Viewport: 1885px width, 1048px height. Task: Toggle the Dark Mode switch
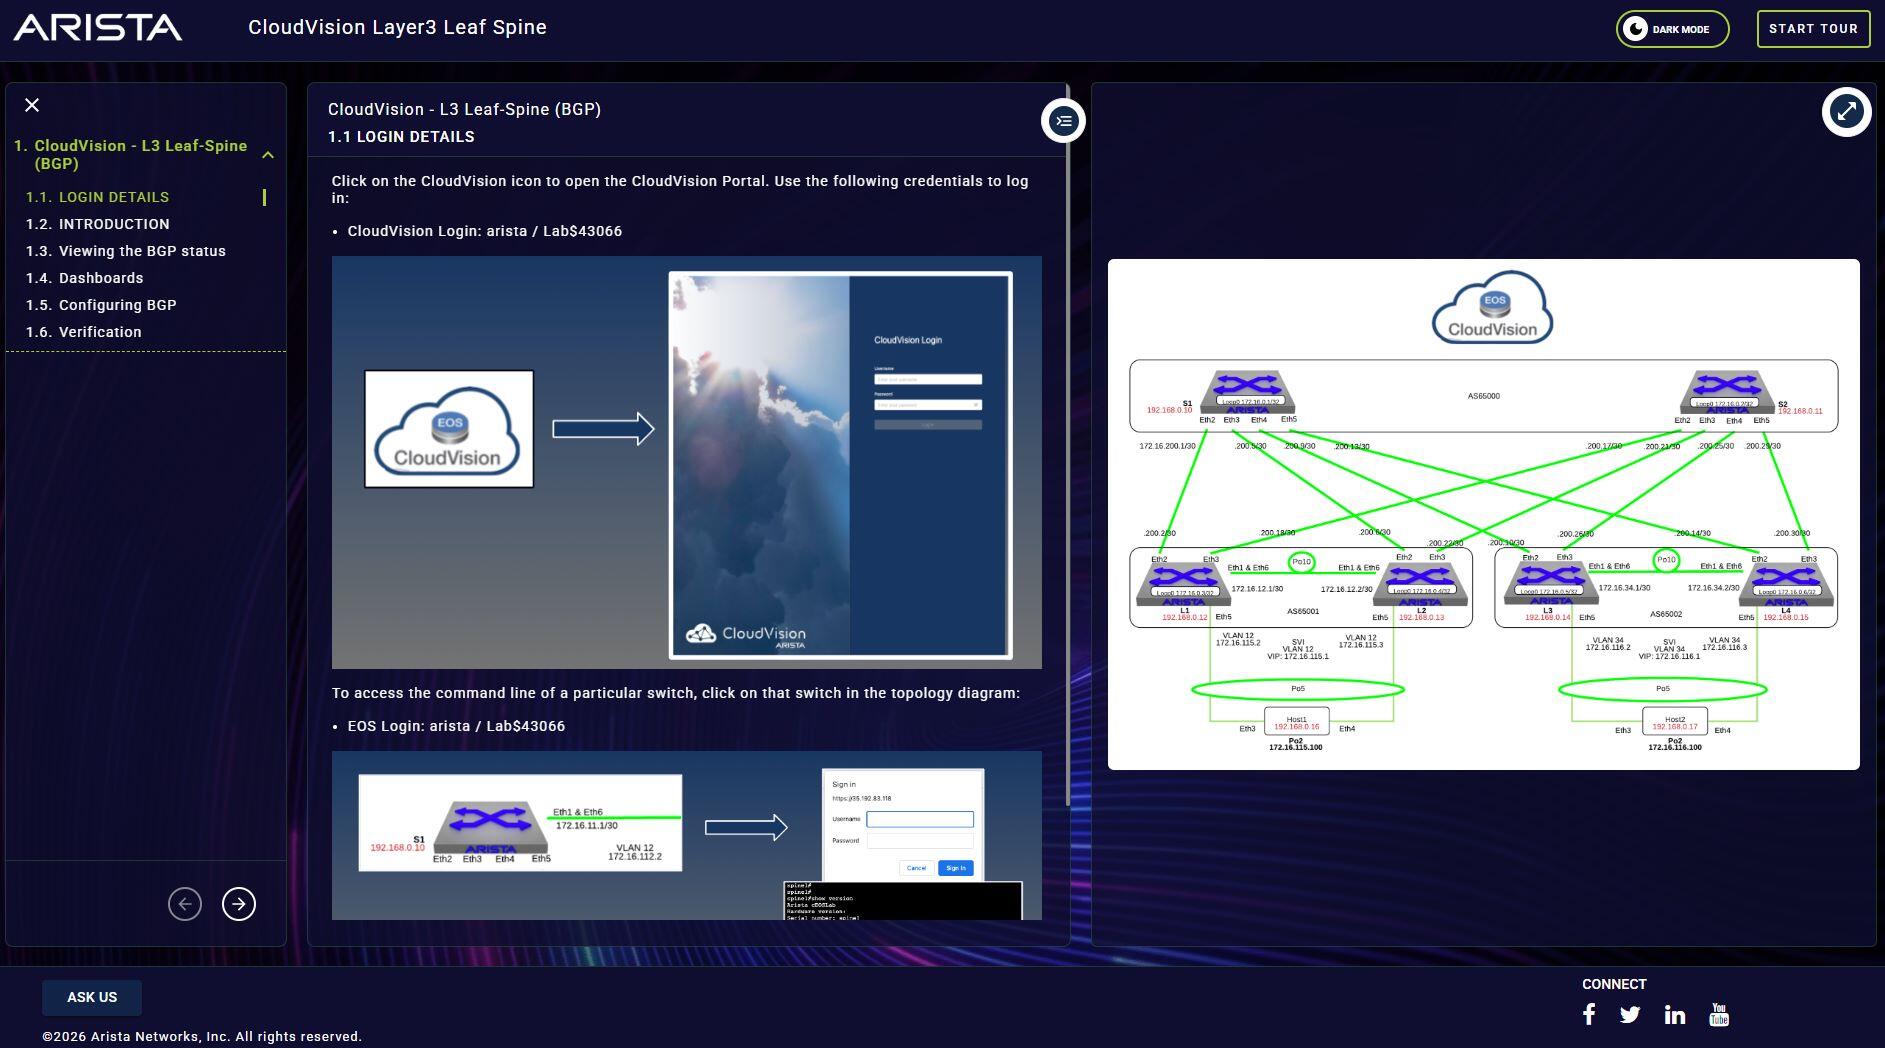coord(1671,29)
